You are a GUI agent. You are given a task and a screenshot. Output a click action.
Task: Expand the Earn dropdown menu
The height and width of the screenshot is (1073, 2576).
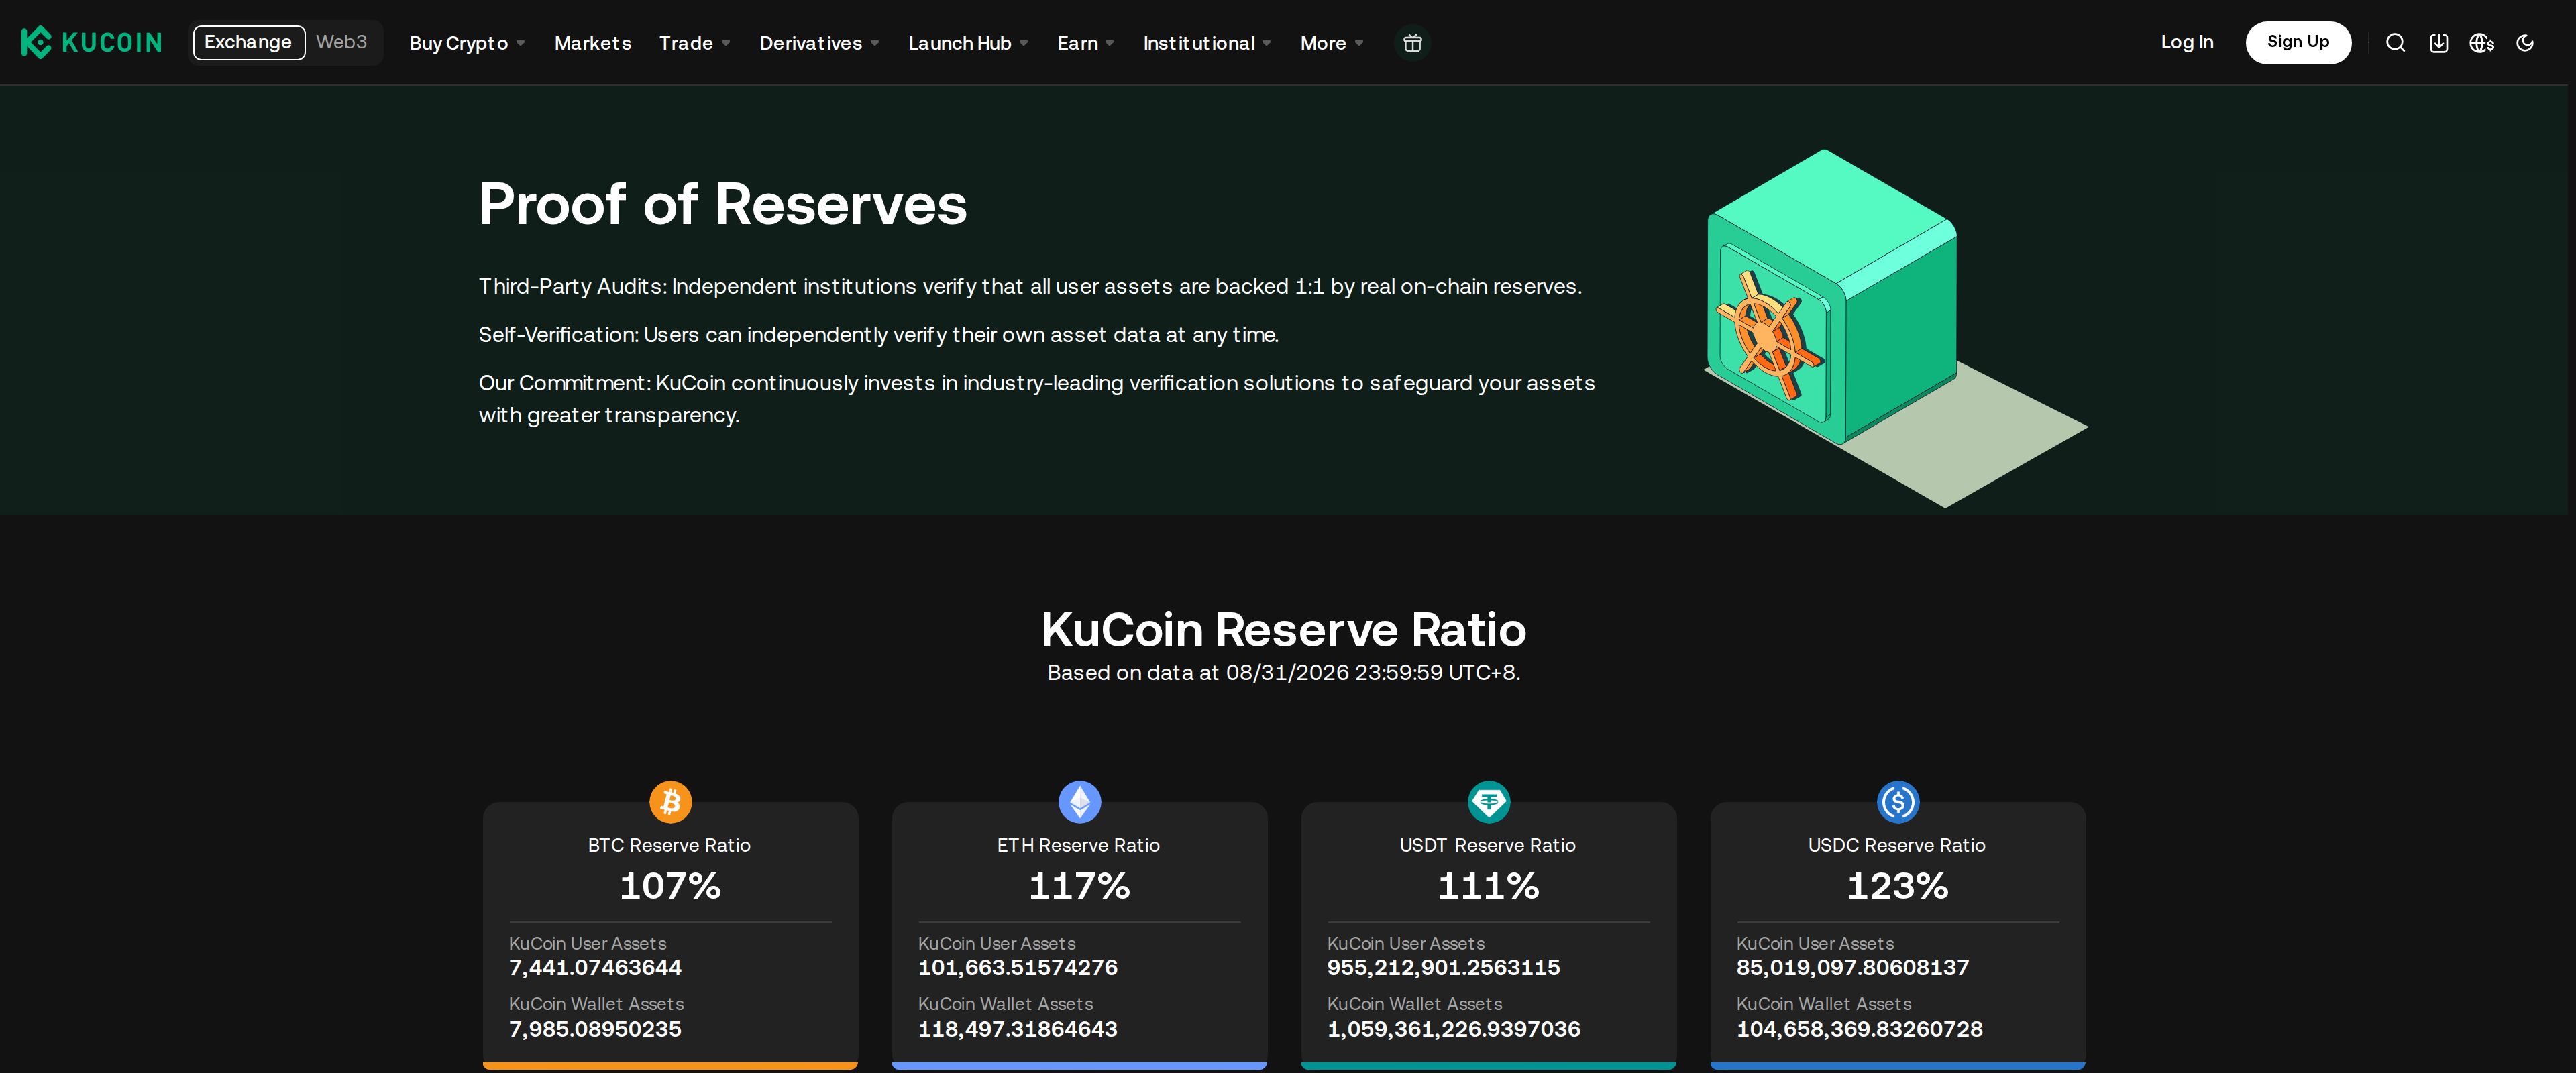tap(1085, 43)
